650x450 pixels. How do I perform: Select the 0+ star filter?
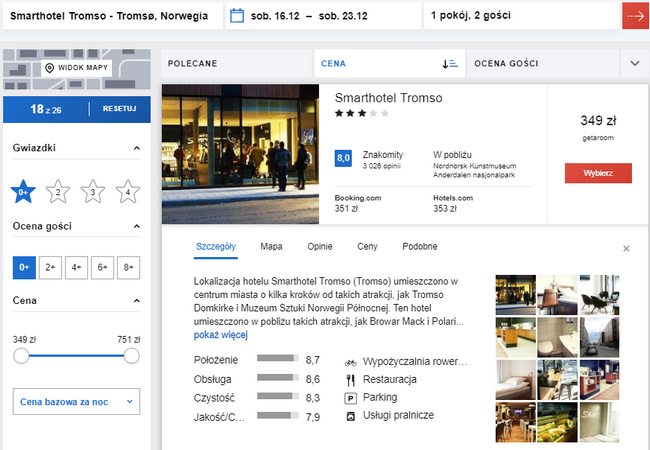point(23,191)
